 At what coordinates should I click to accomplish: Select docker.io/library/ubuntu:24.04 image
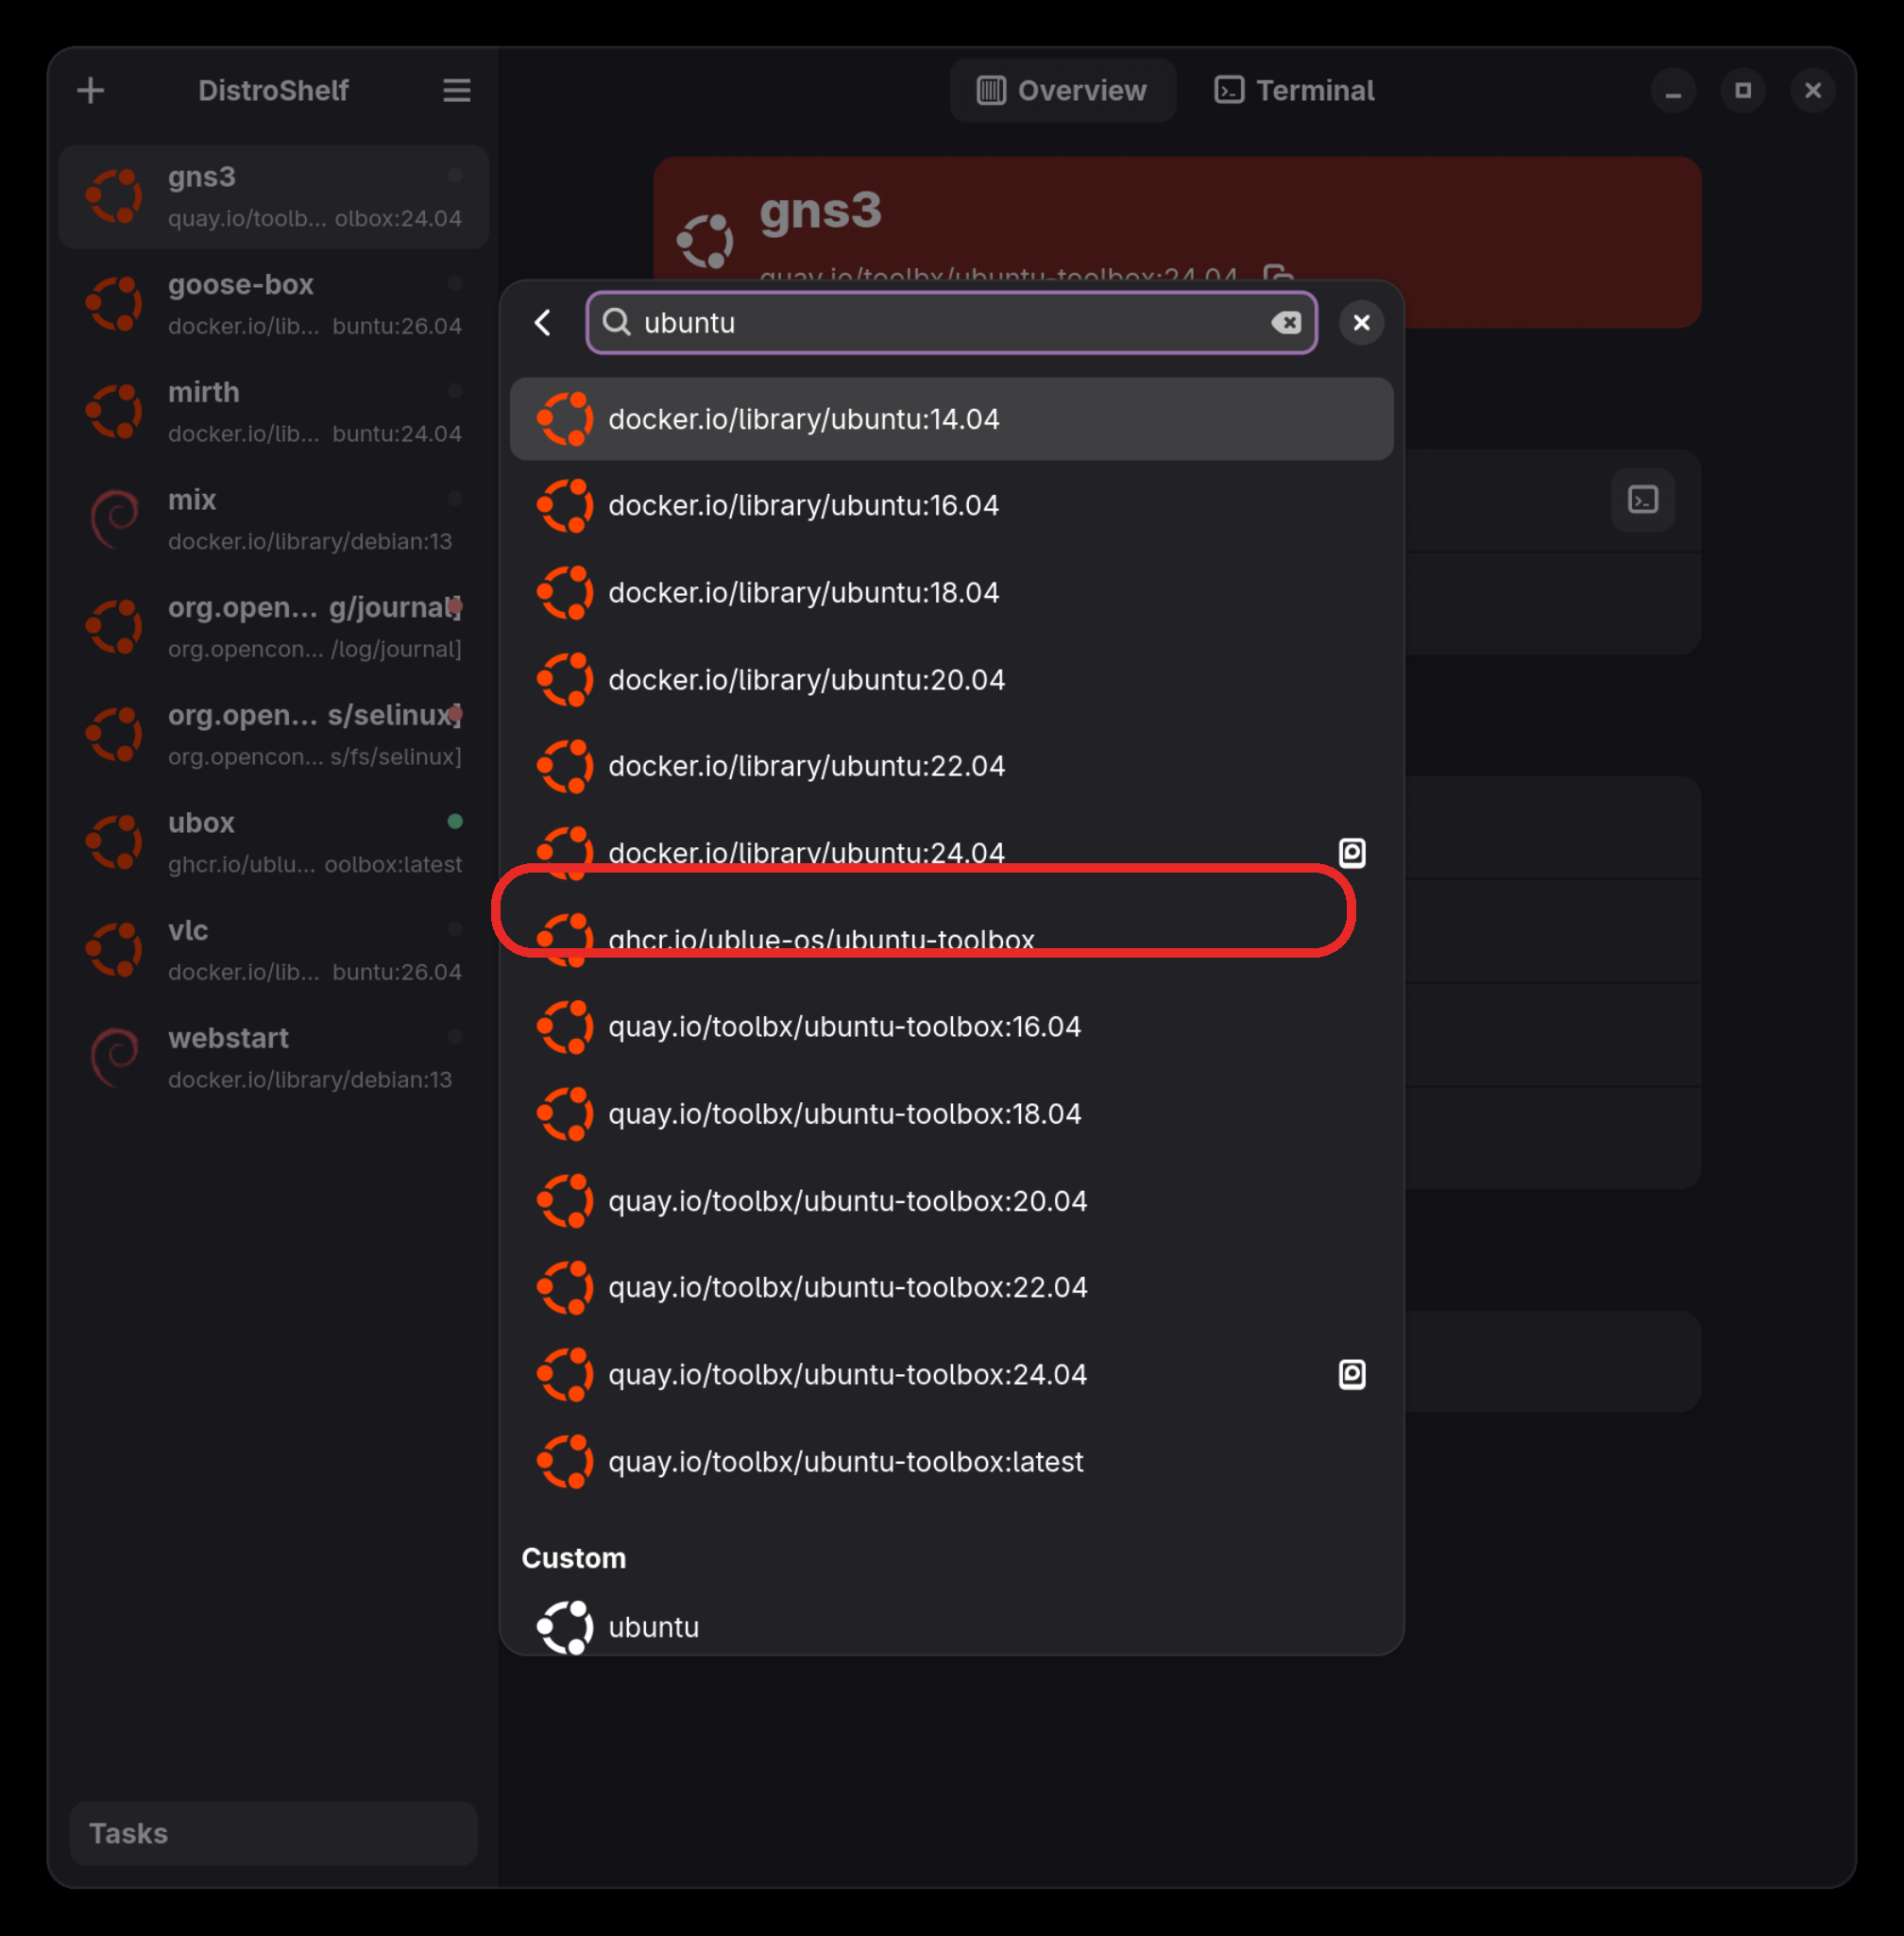pos(951,853)
